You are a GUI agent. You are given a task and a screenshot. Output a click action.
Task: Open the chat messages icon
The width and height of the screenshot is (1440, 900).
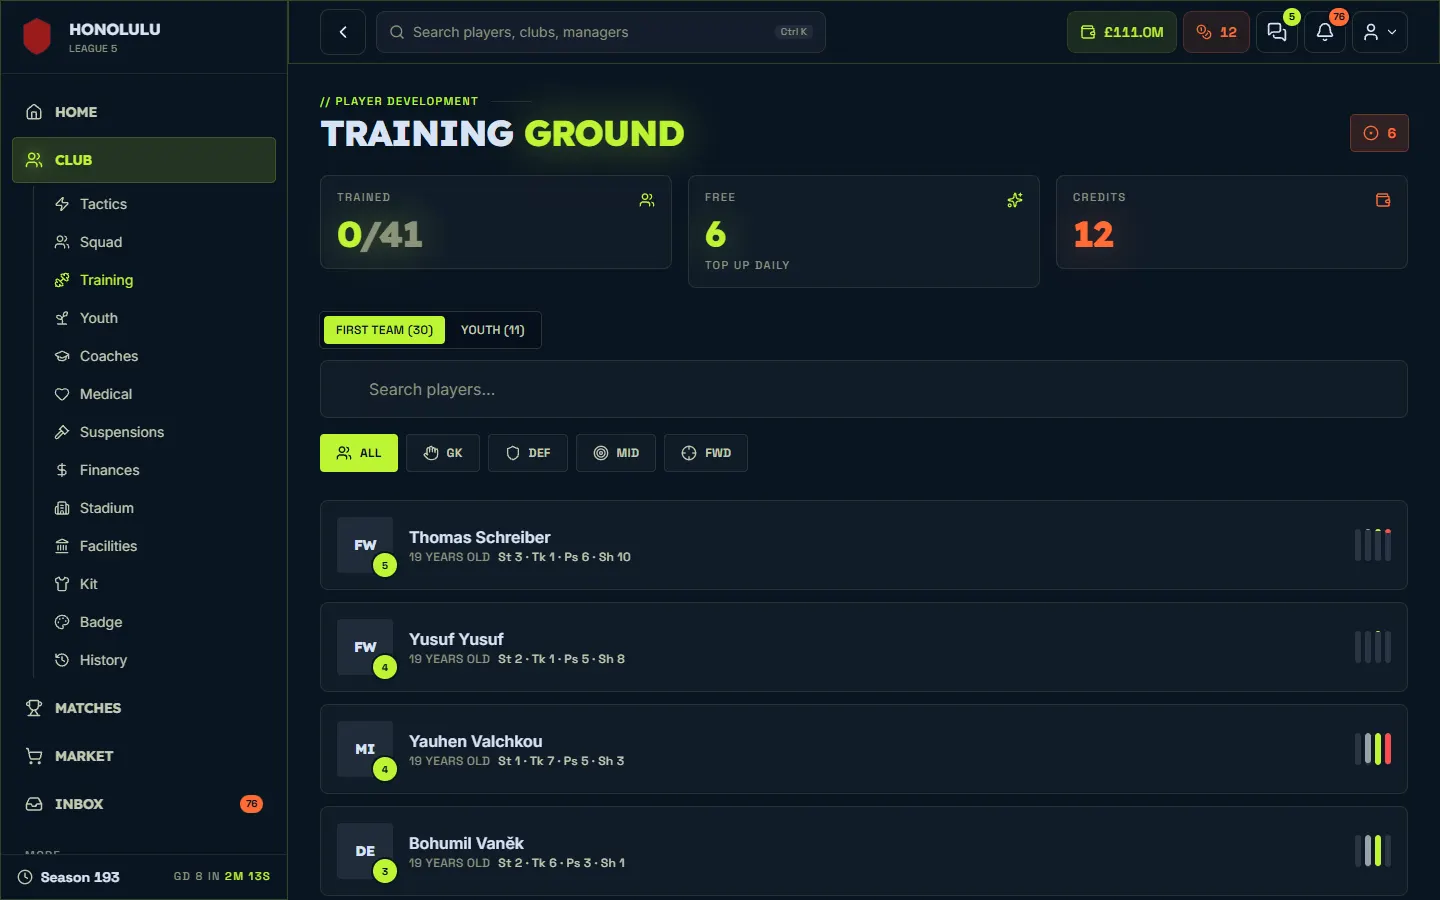[1277, 32]
